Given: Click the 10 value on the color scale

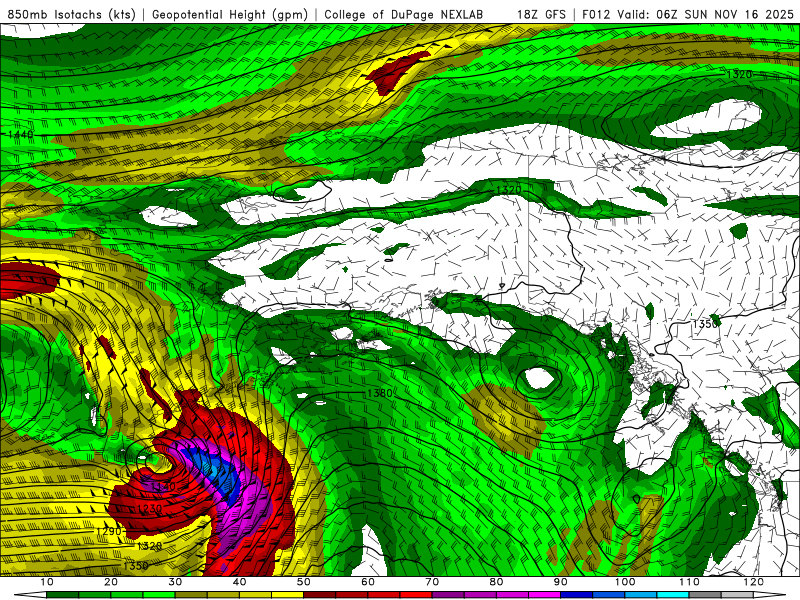Looking at the screenshot, I should click(x=46, y=582).
